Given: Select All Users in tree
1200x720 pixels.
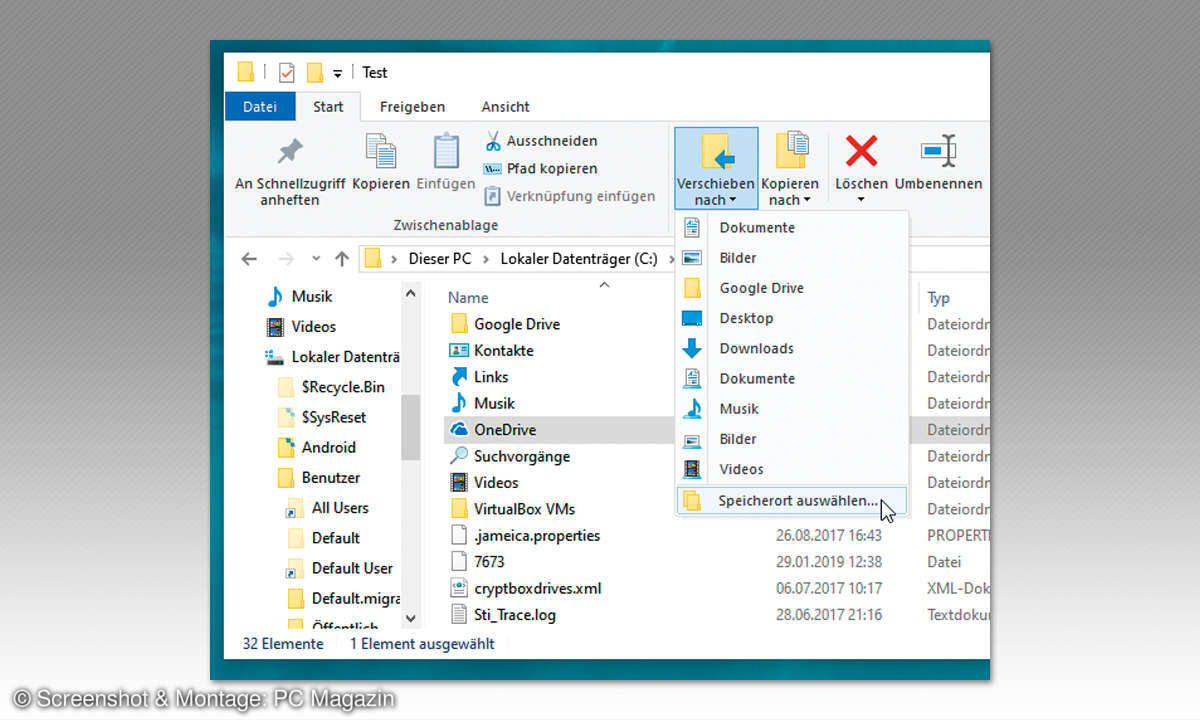Looking at the screenshot, I should coord(328,507).
